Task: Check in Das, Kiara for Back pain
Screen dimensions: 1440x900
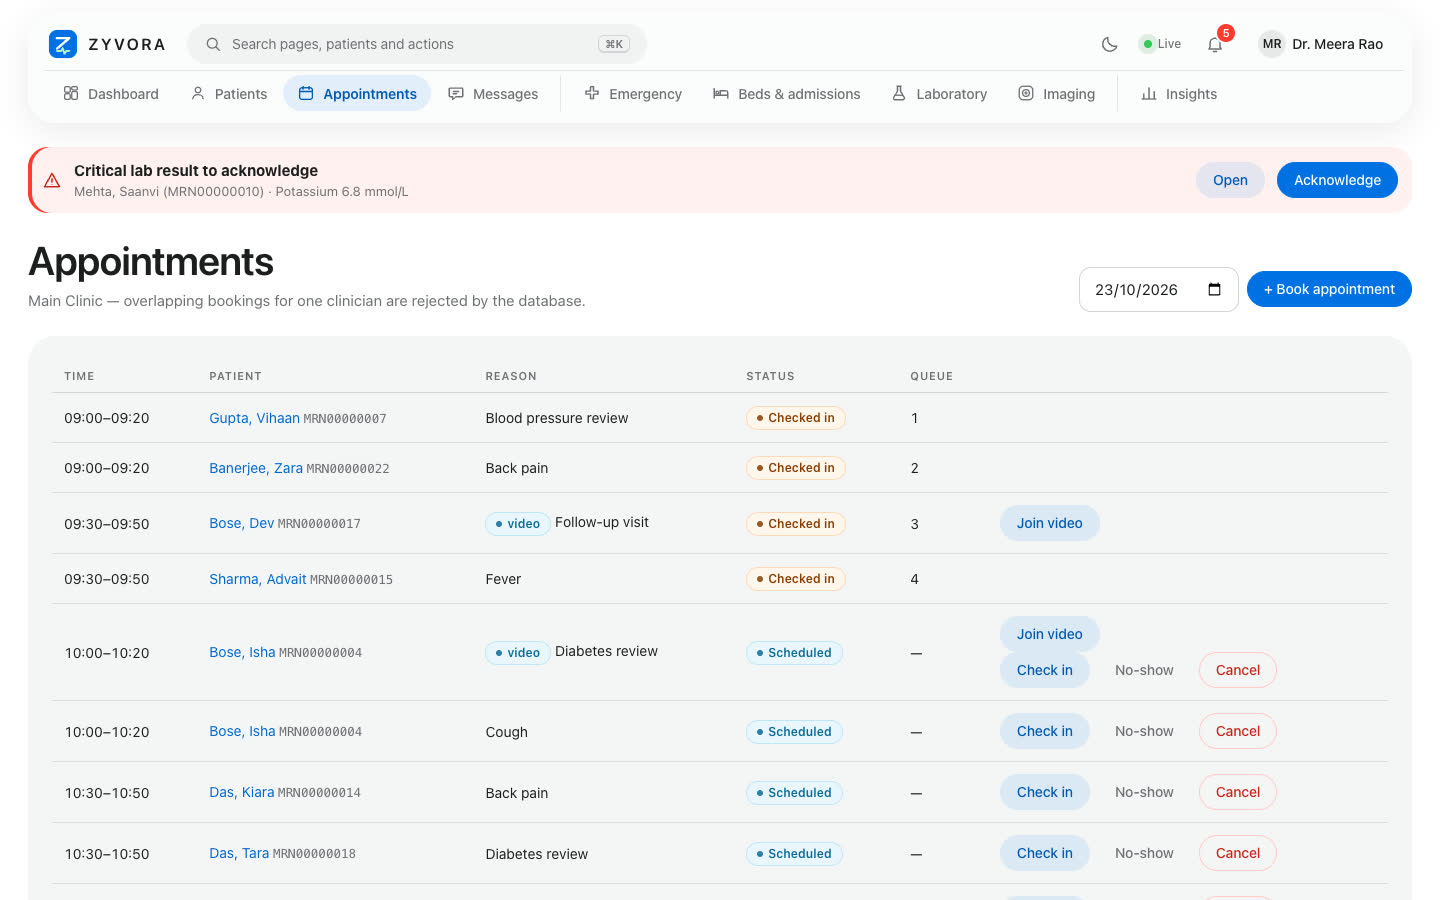Action: click(1045, 792)
